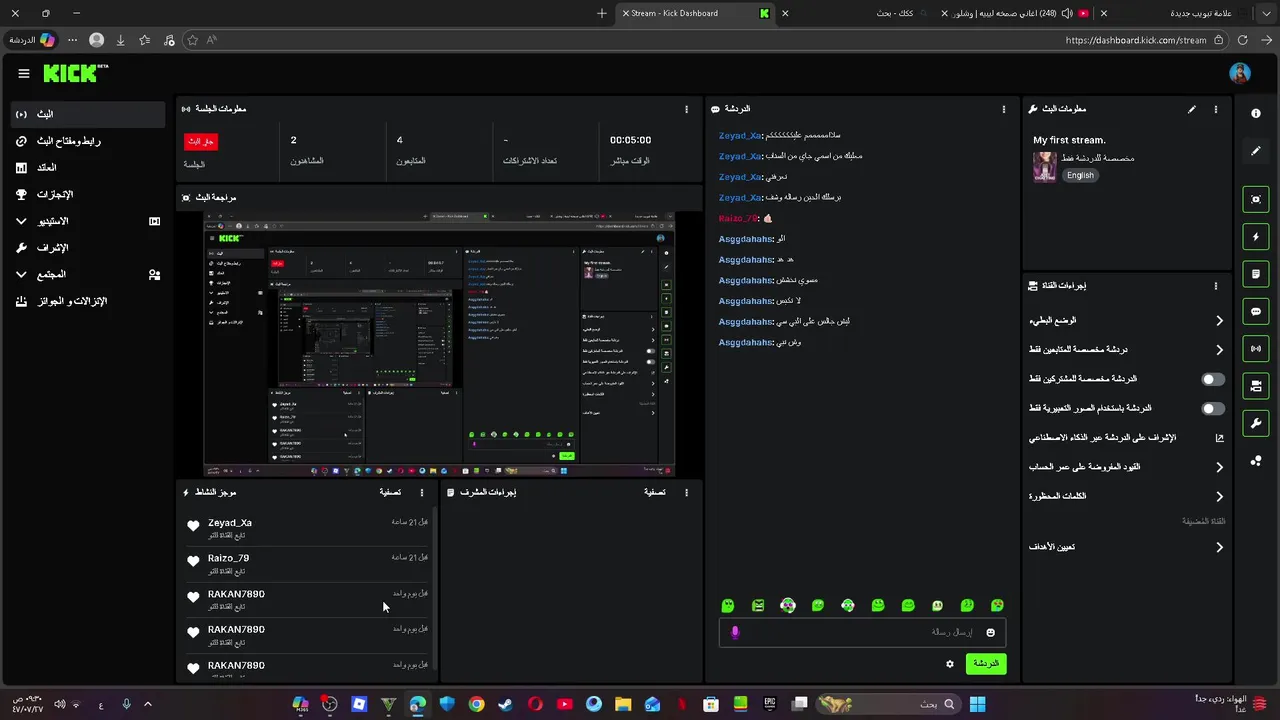Viewport: 1280px width, 720px height.
Task: Click the activity feed filter button
Action: (x=390, y=492)
